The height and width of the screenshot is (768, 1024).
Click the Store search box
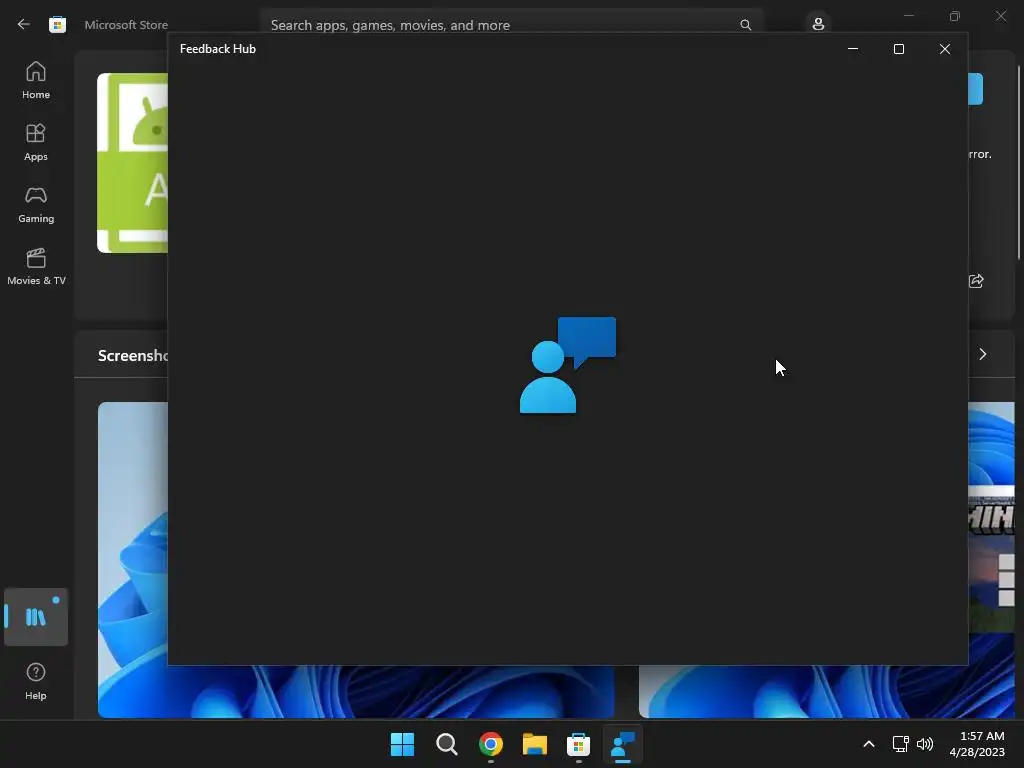tap(511, 25)
